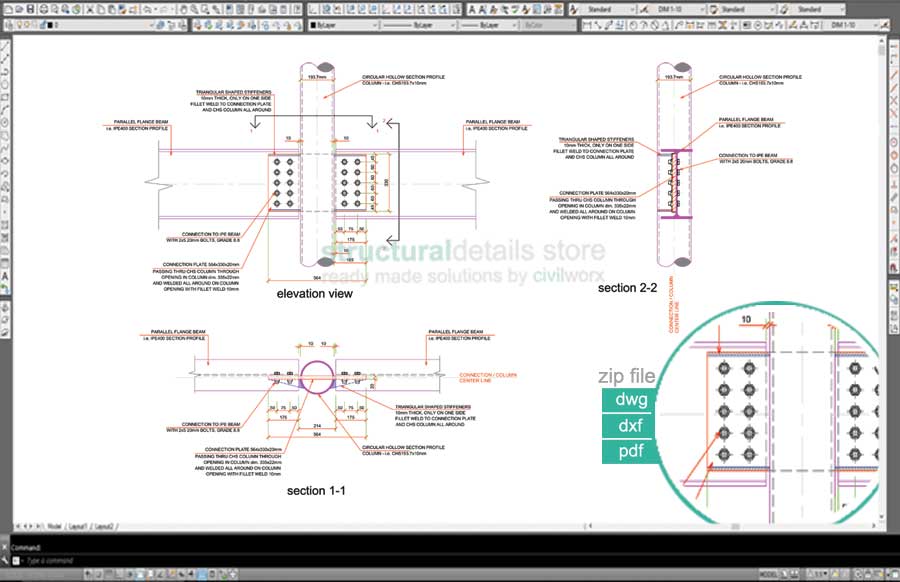900x582 pixels.
Task: Open the text style Standard dropdown
Action: pos(608,9)
